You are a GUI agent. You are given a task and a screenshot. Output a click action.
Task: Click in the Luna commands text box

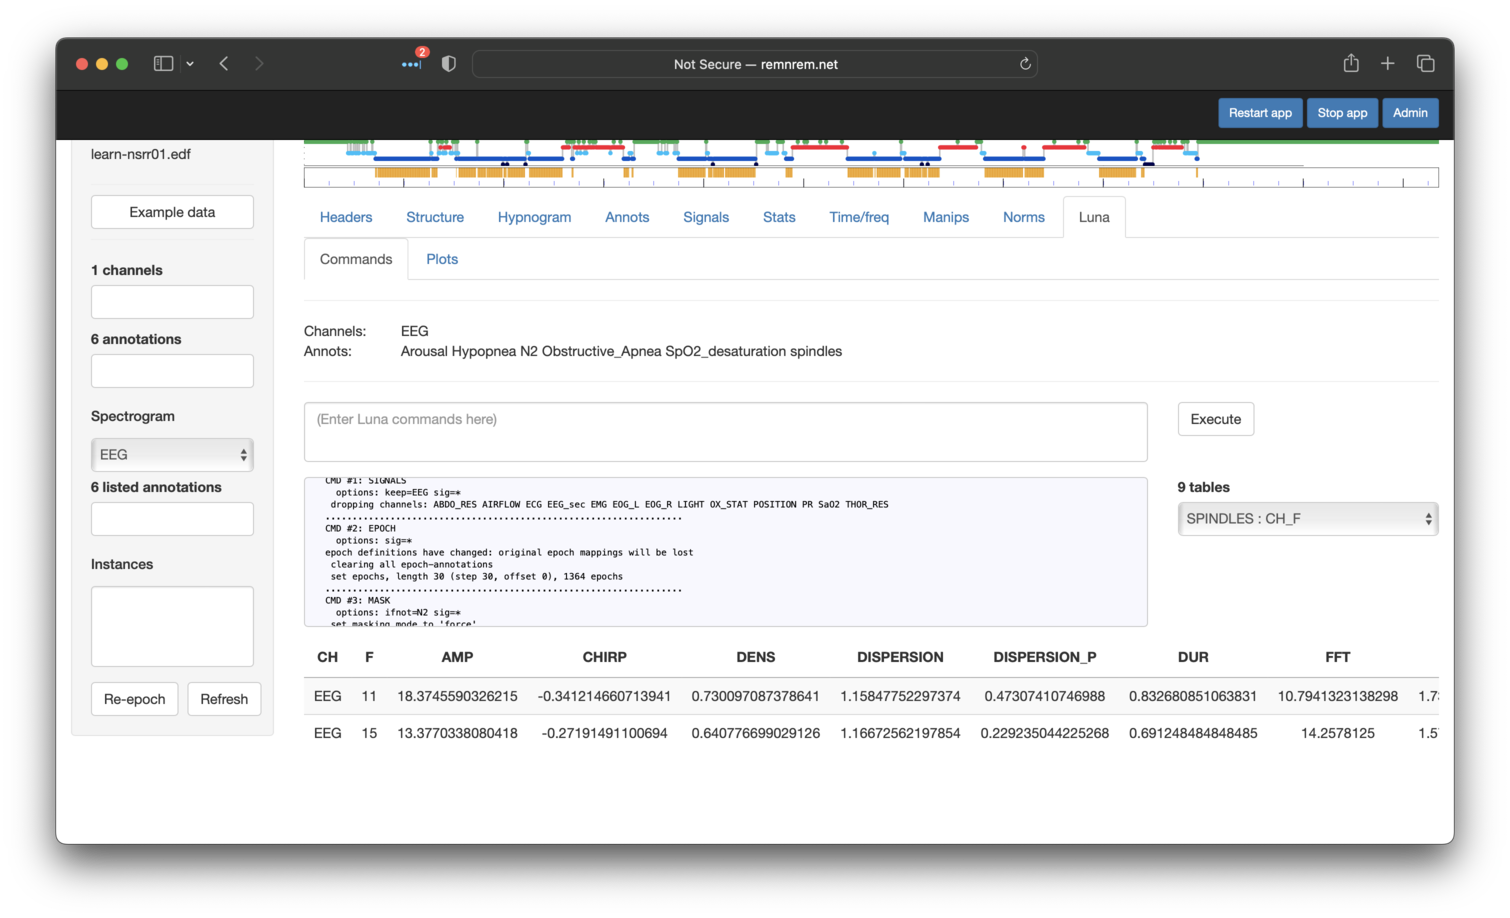point(725,432)
